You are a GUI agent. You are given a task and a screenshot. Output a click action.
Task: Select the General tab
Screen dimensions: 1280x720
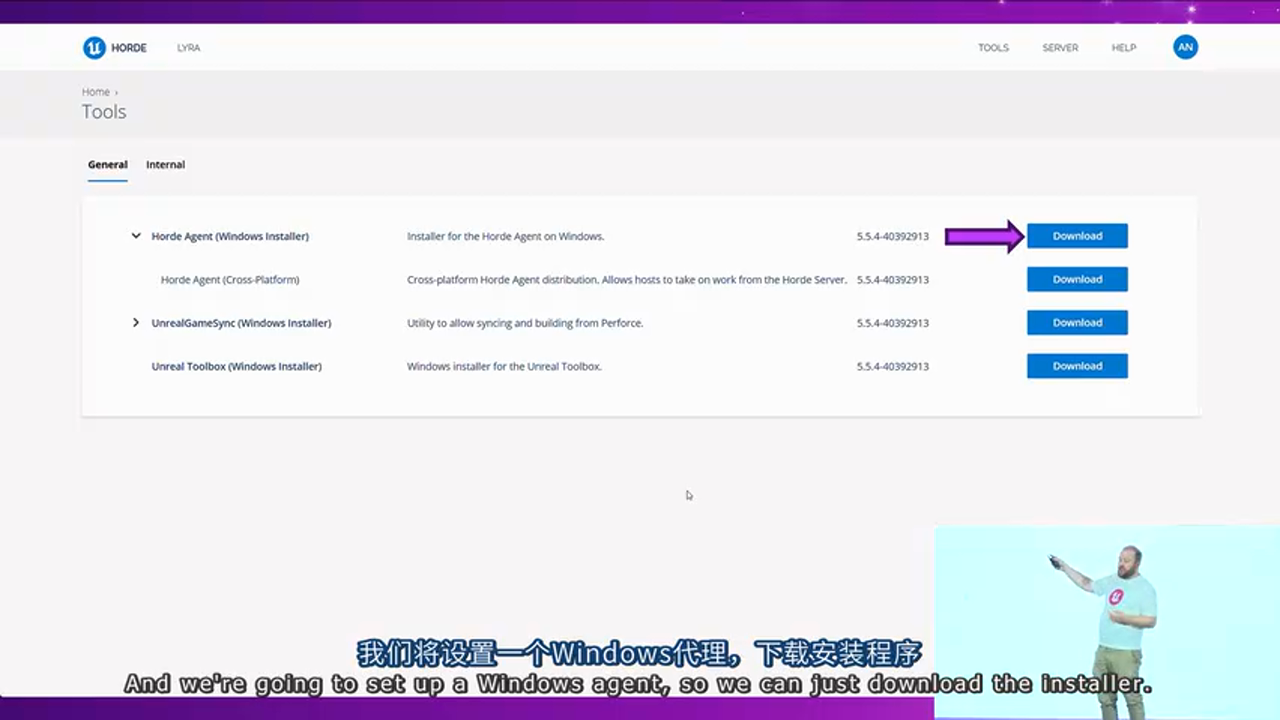[107, 164]
